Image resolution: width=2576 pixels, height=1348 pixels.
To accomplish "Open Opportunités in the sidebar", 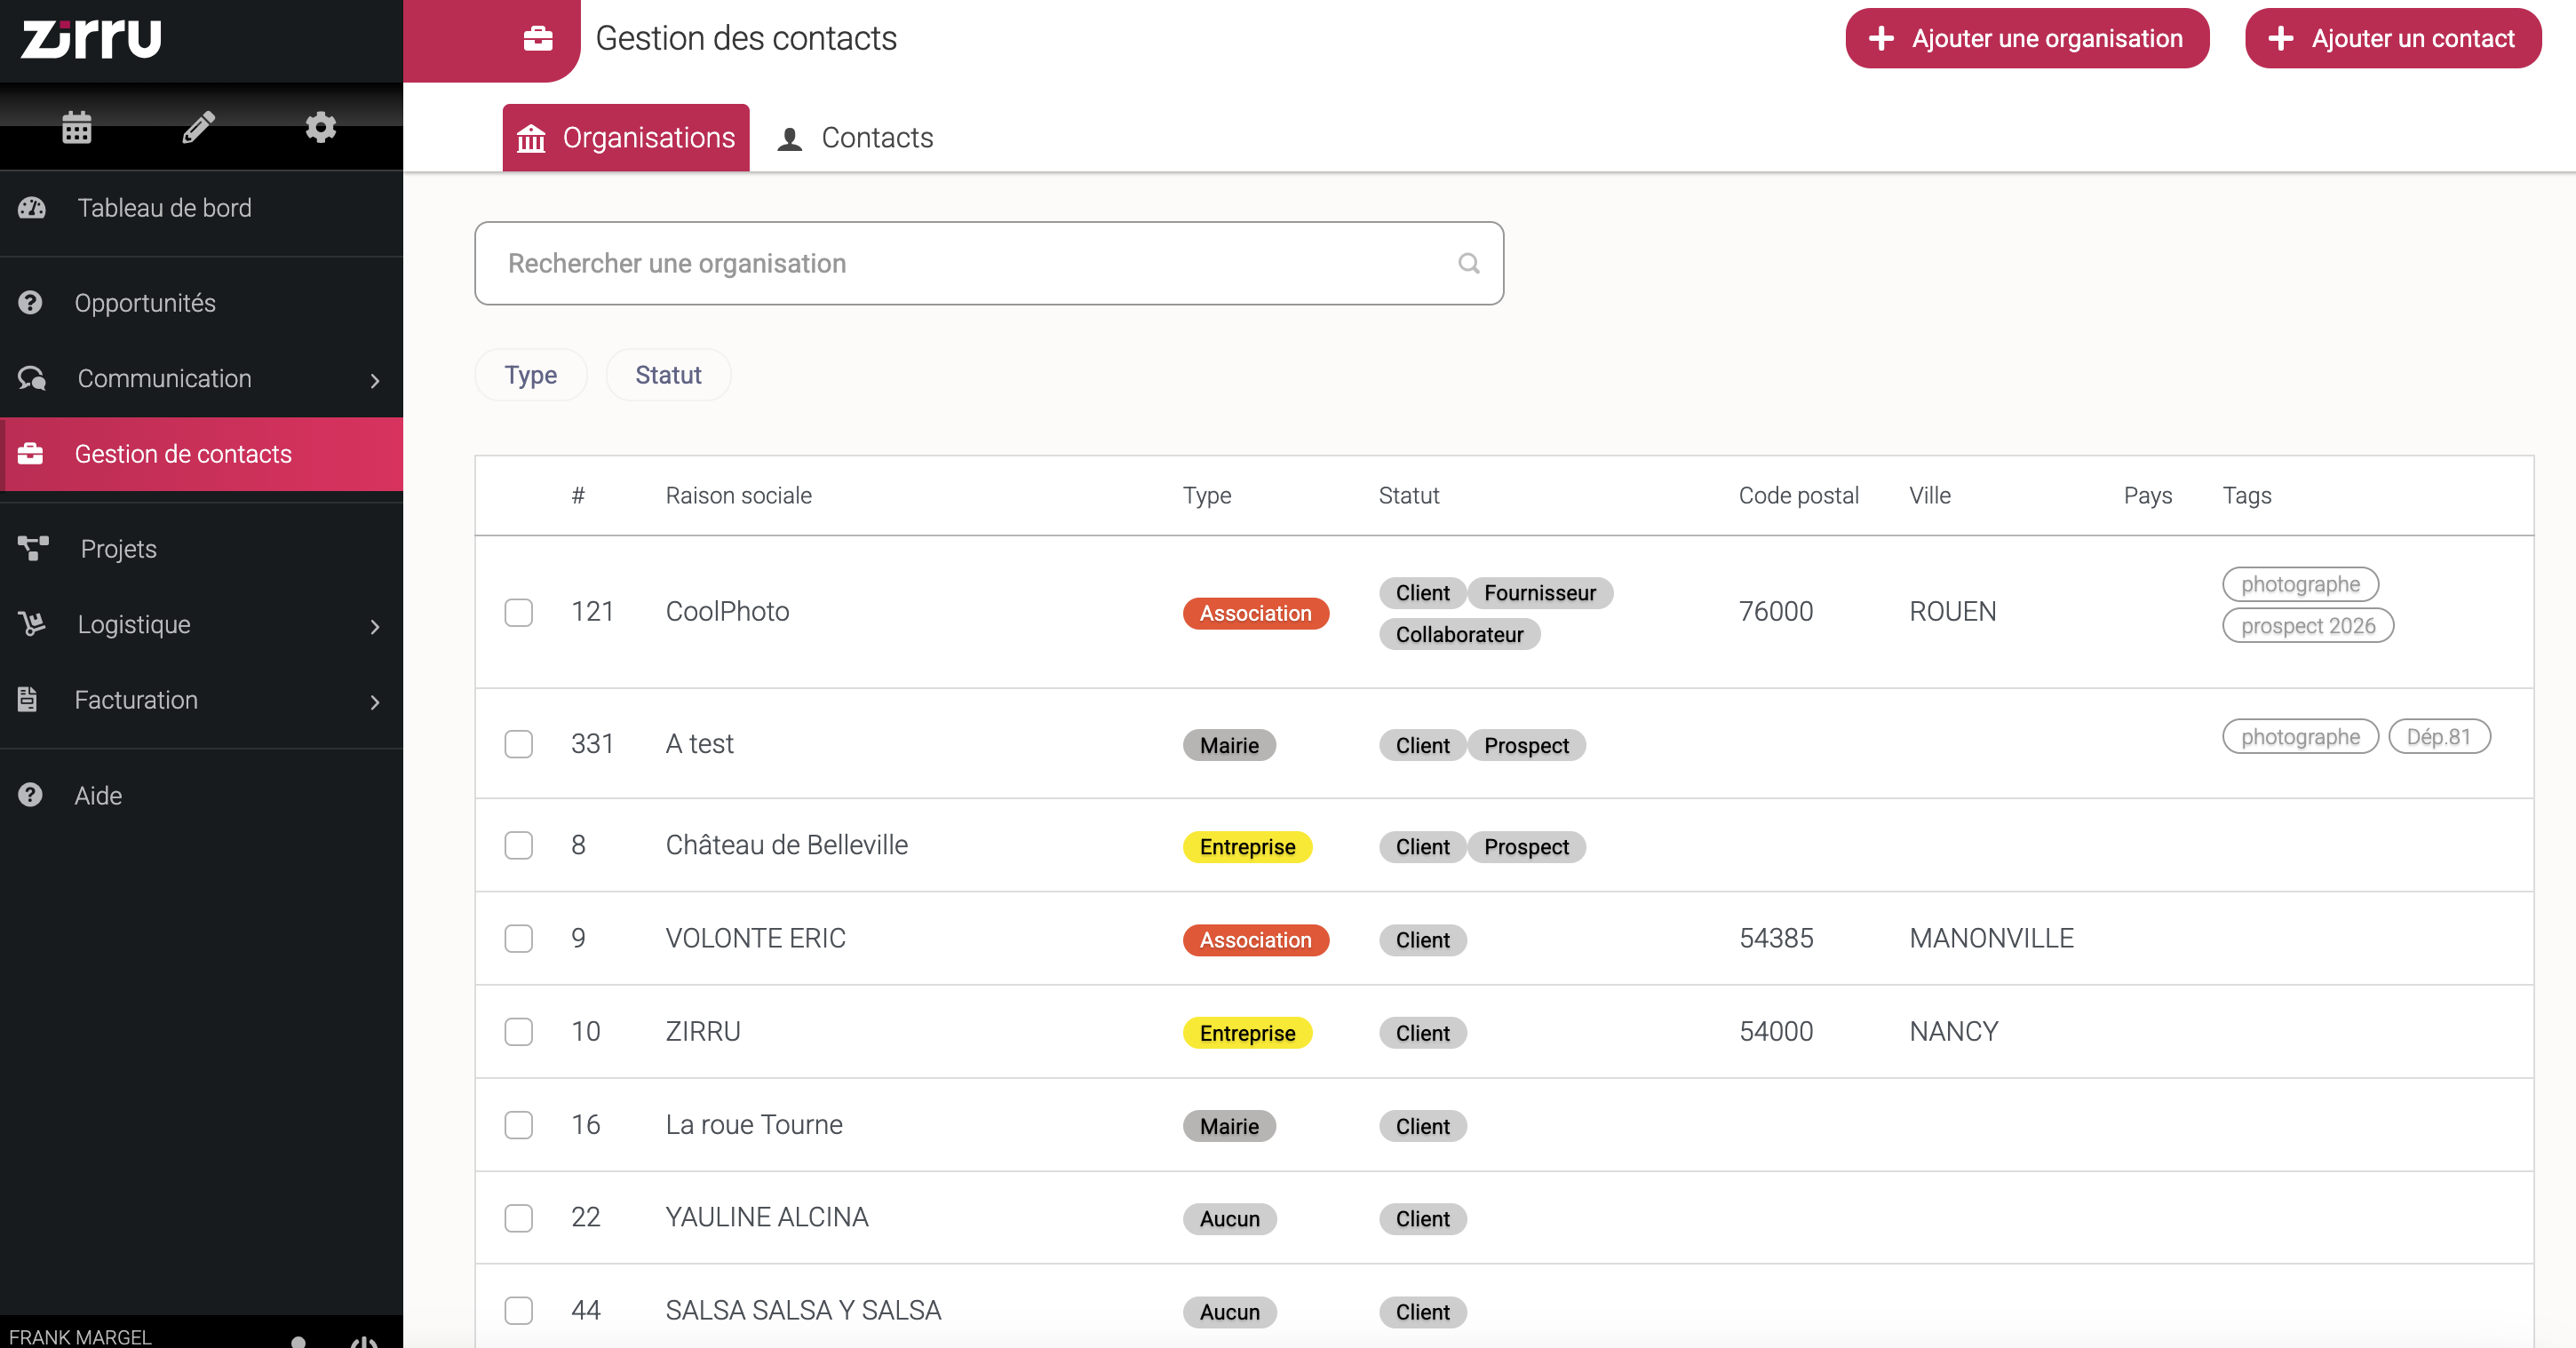I will [145, 303].
